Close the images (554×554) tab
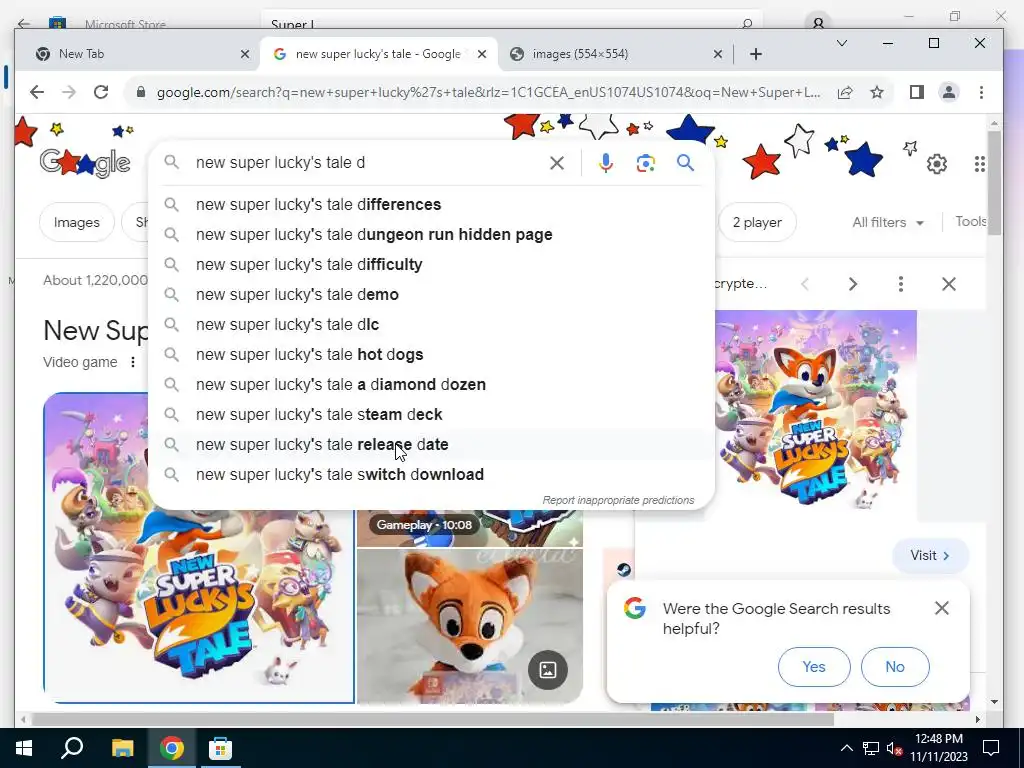The height and width of the screenshot is (768, 1024). click(x=717, y=54)
